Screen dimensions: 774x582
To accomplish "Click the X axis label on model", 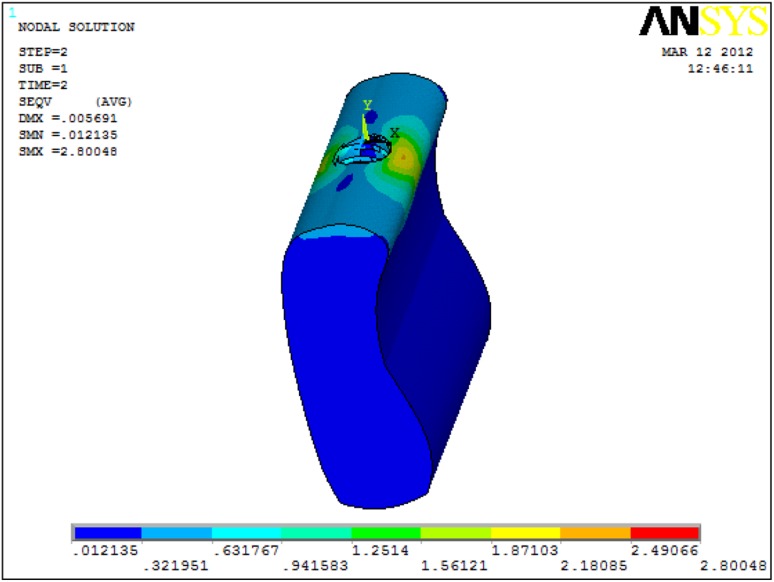I will tap(394, 132).
